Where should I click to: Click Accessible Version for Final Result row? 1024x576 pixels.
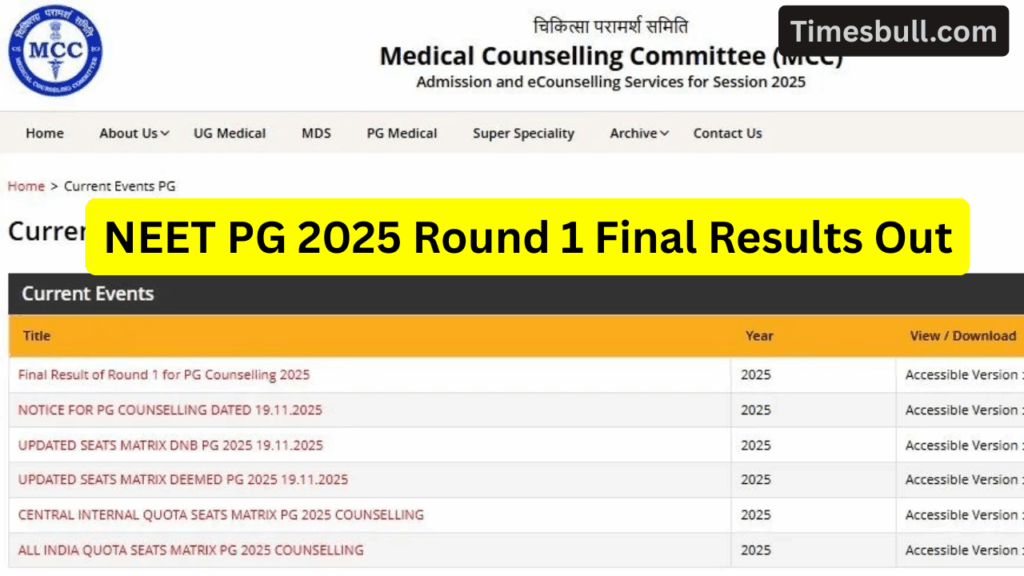click(x=961, y=375)
